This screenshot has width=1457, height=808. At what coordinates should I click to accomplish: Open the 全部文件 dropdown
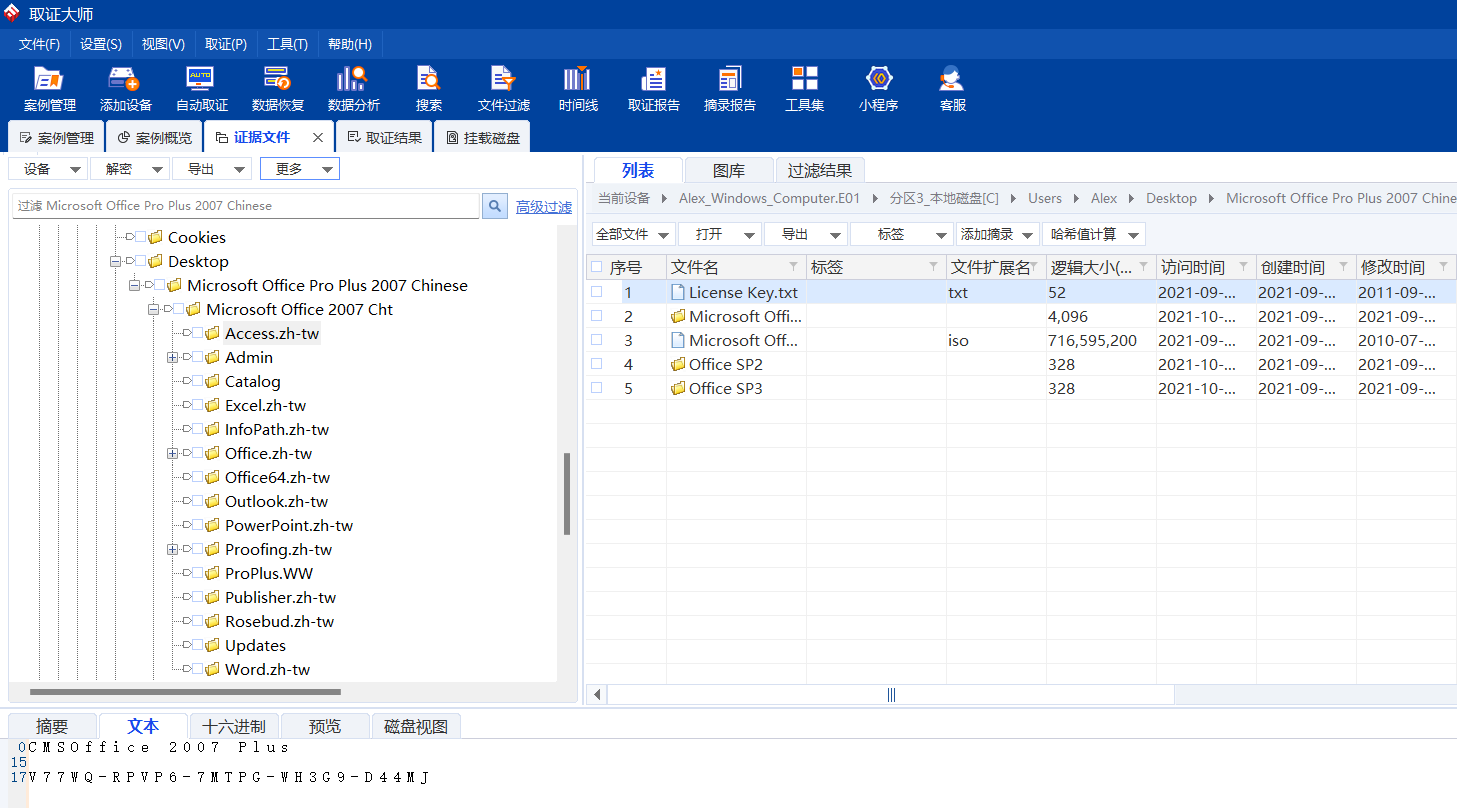click(x=634, y=234)
